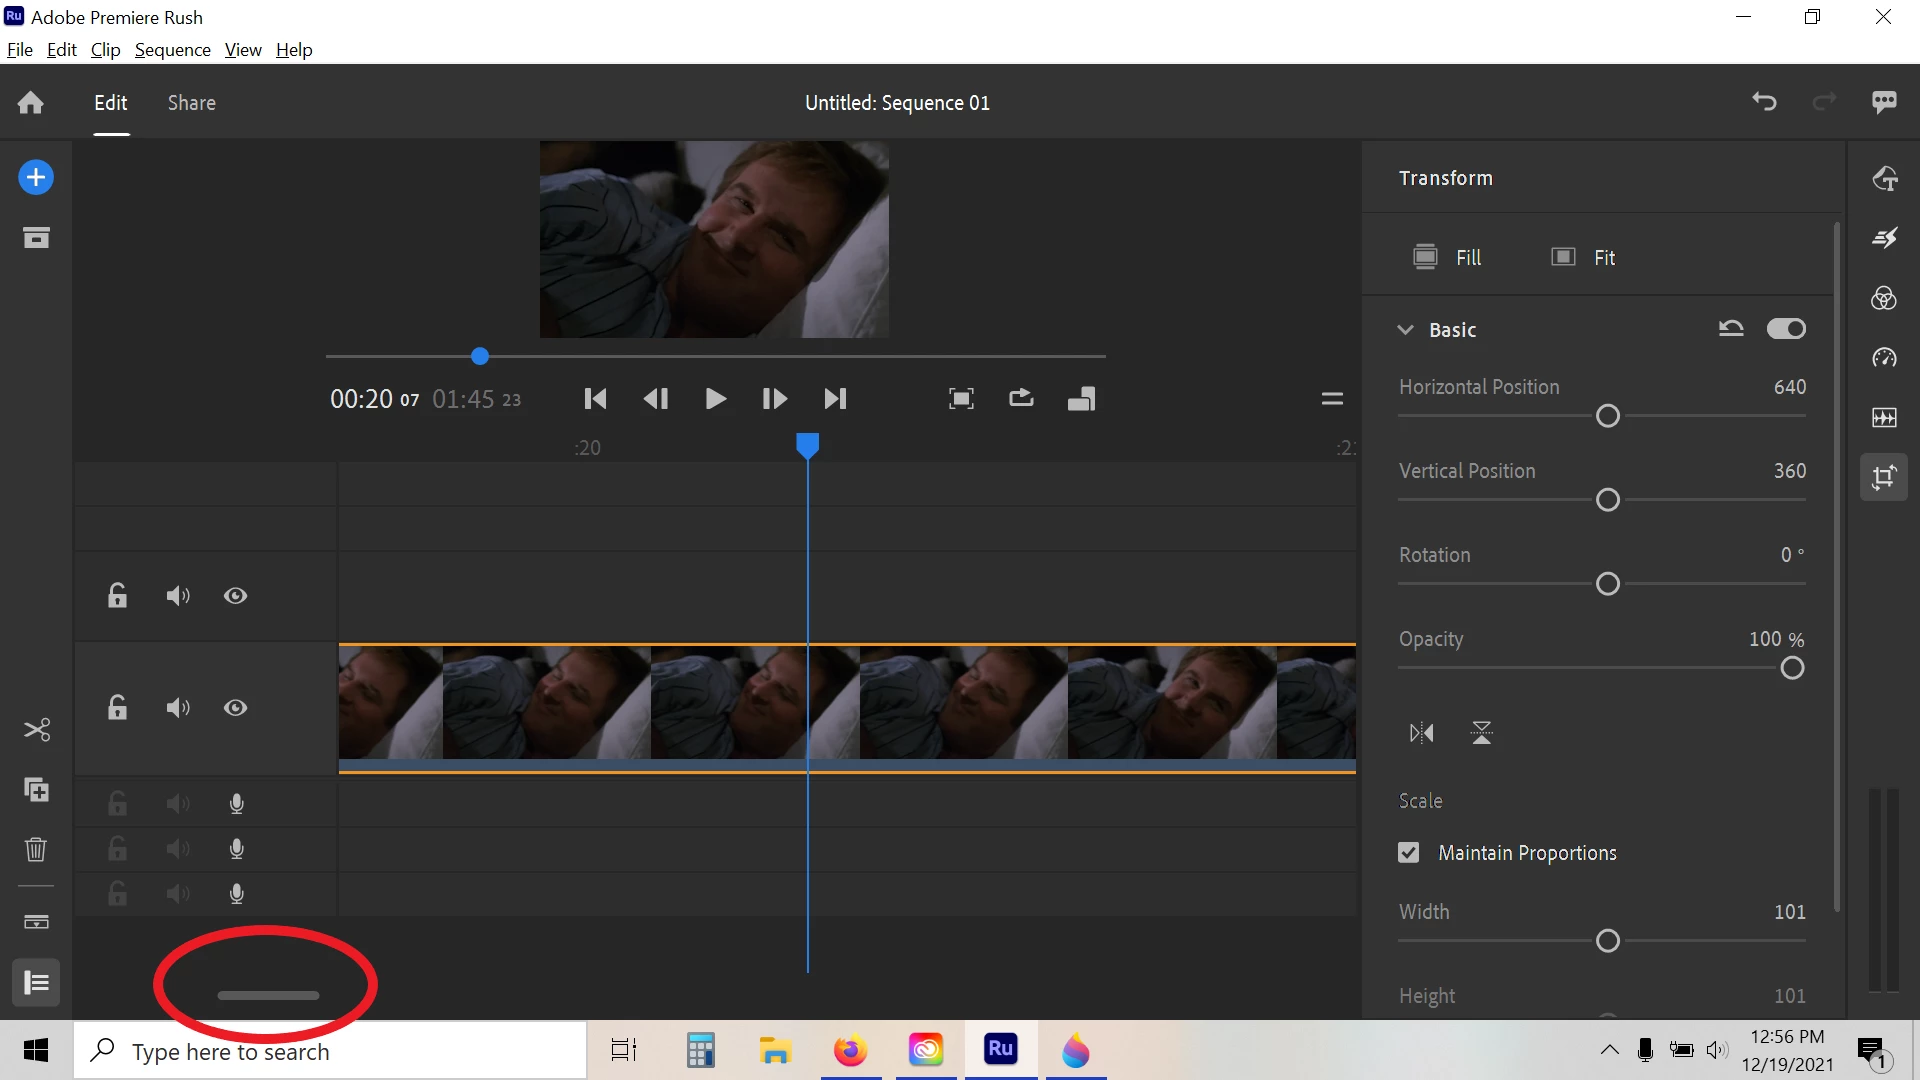
Task: Click the Fill button
Action: 1447,257
